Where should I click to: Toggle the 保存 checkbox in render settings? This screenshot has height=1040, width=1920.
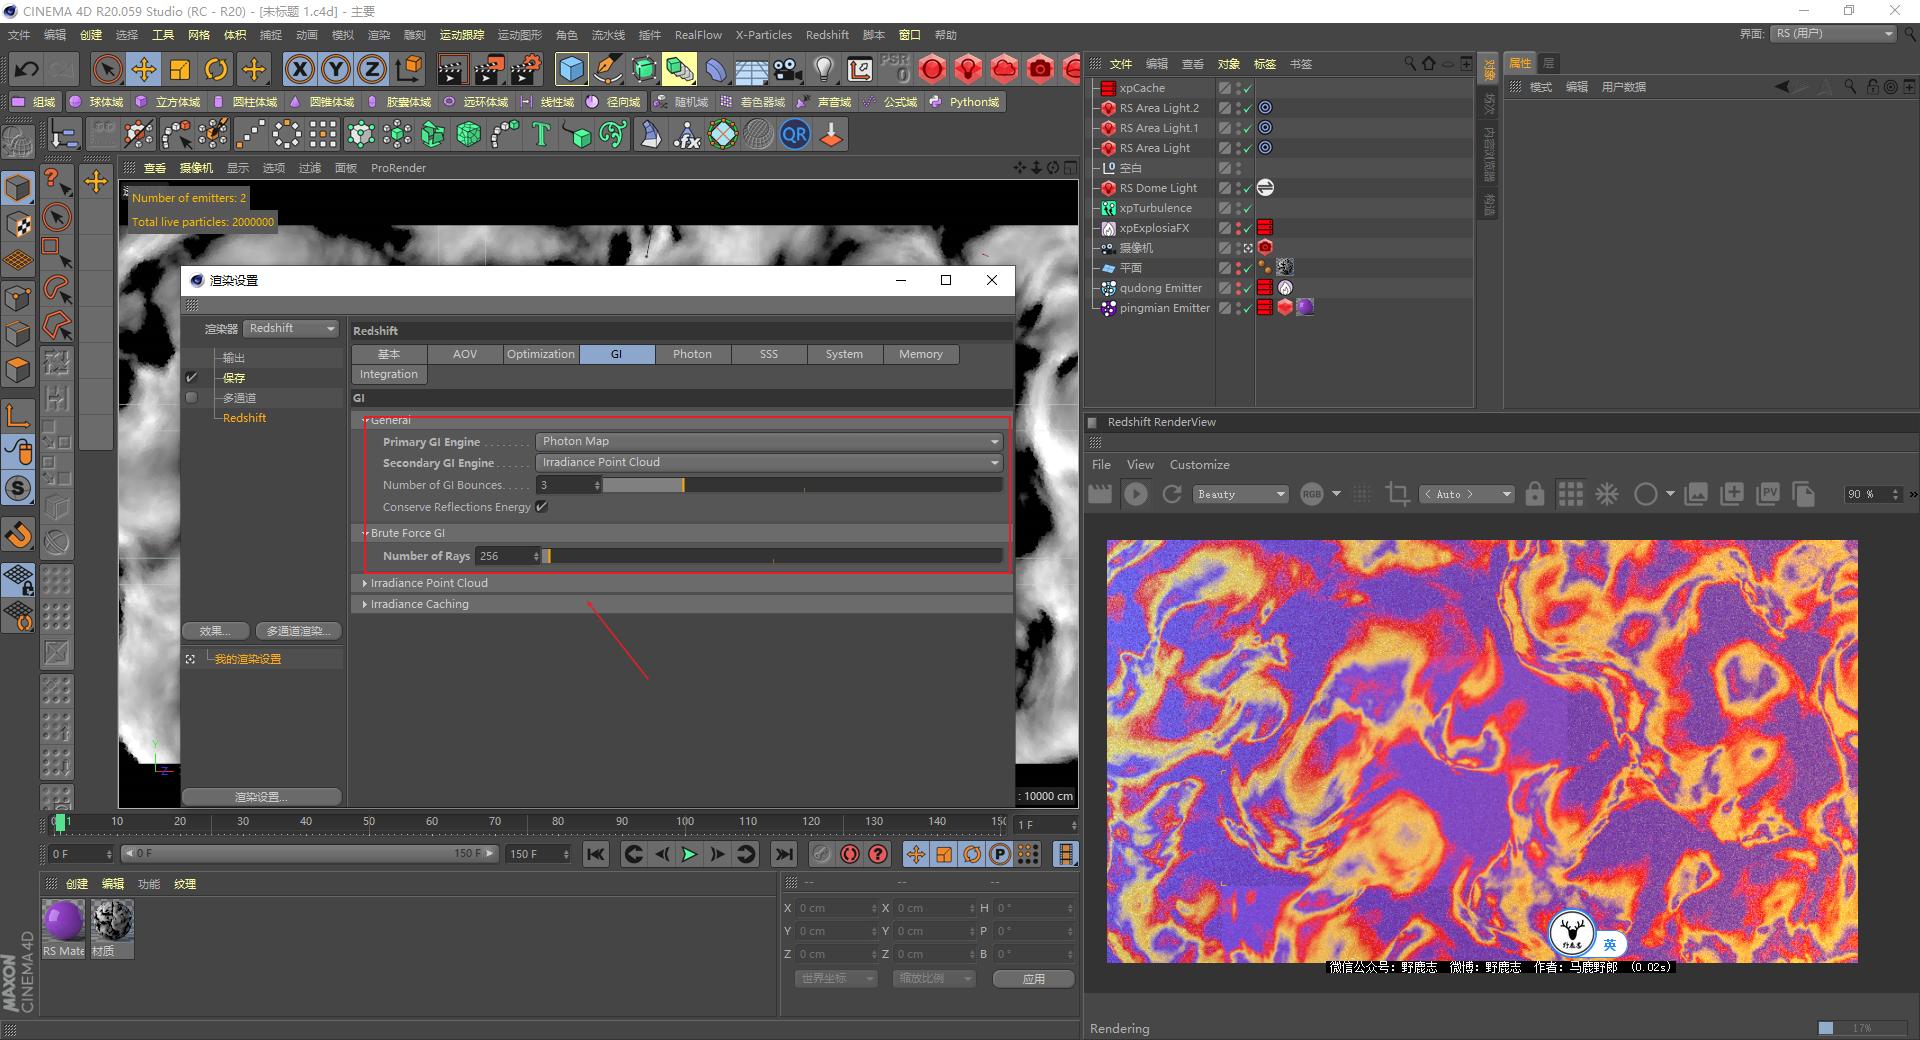tap(191, 377)
